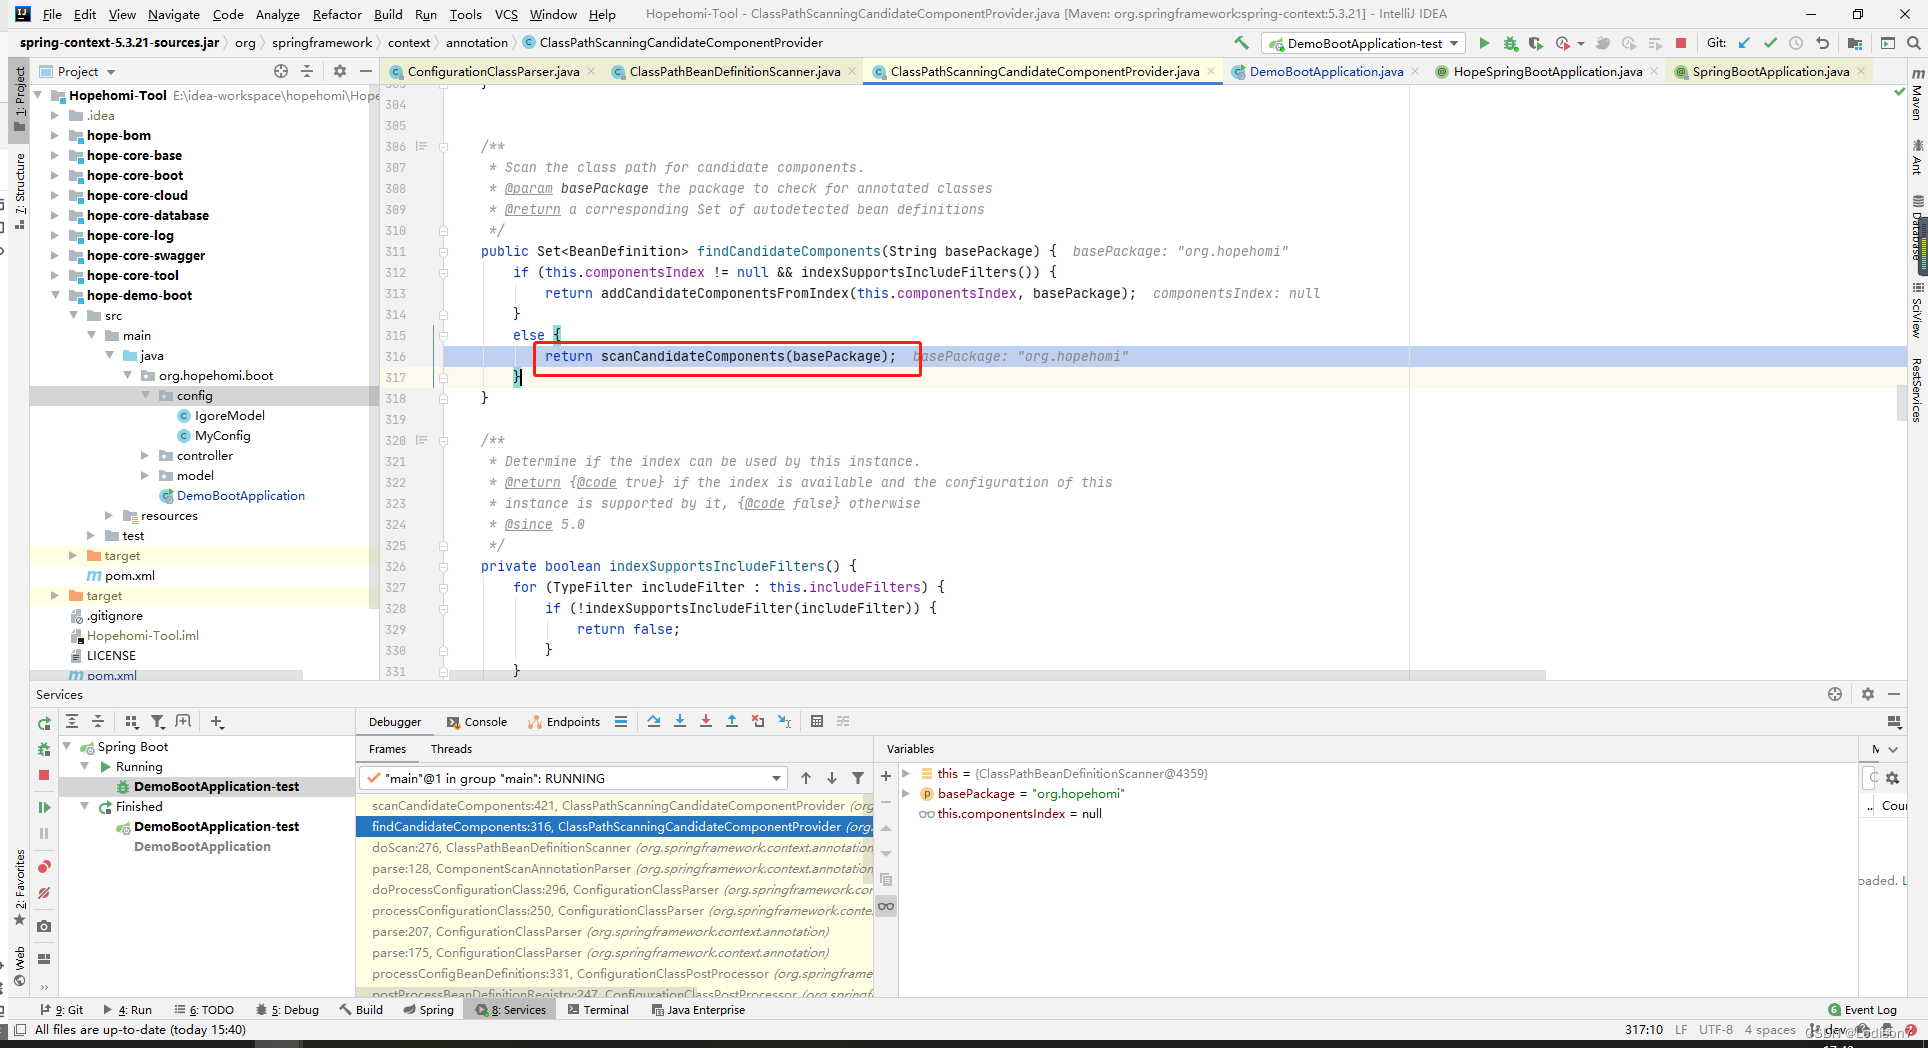Click the Step Into debugger icon

[x=680, y=721]
